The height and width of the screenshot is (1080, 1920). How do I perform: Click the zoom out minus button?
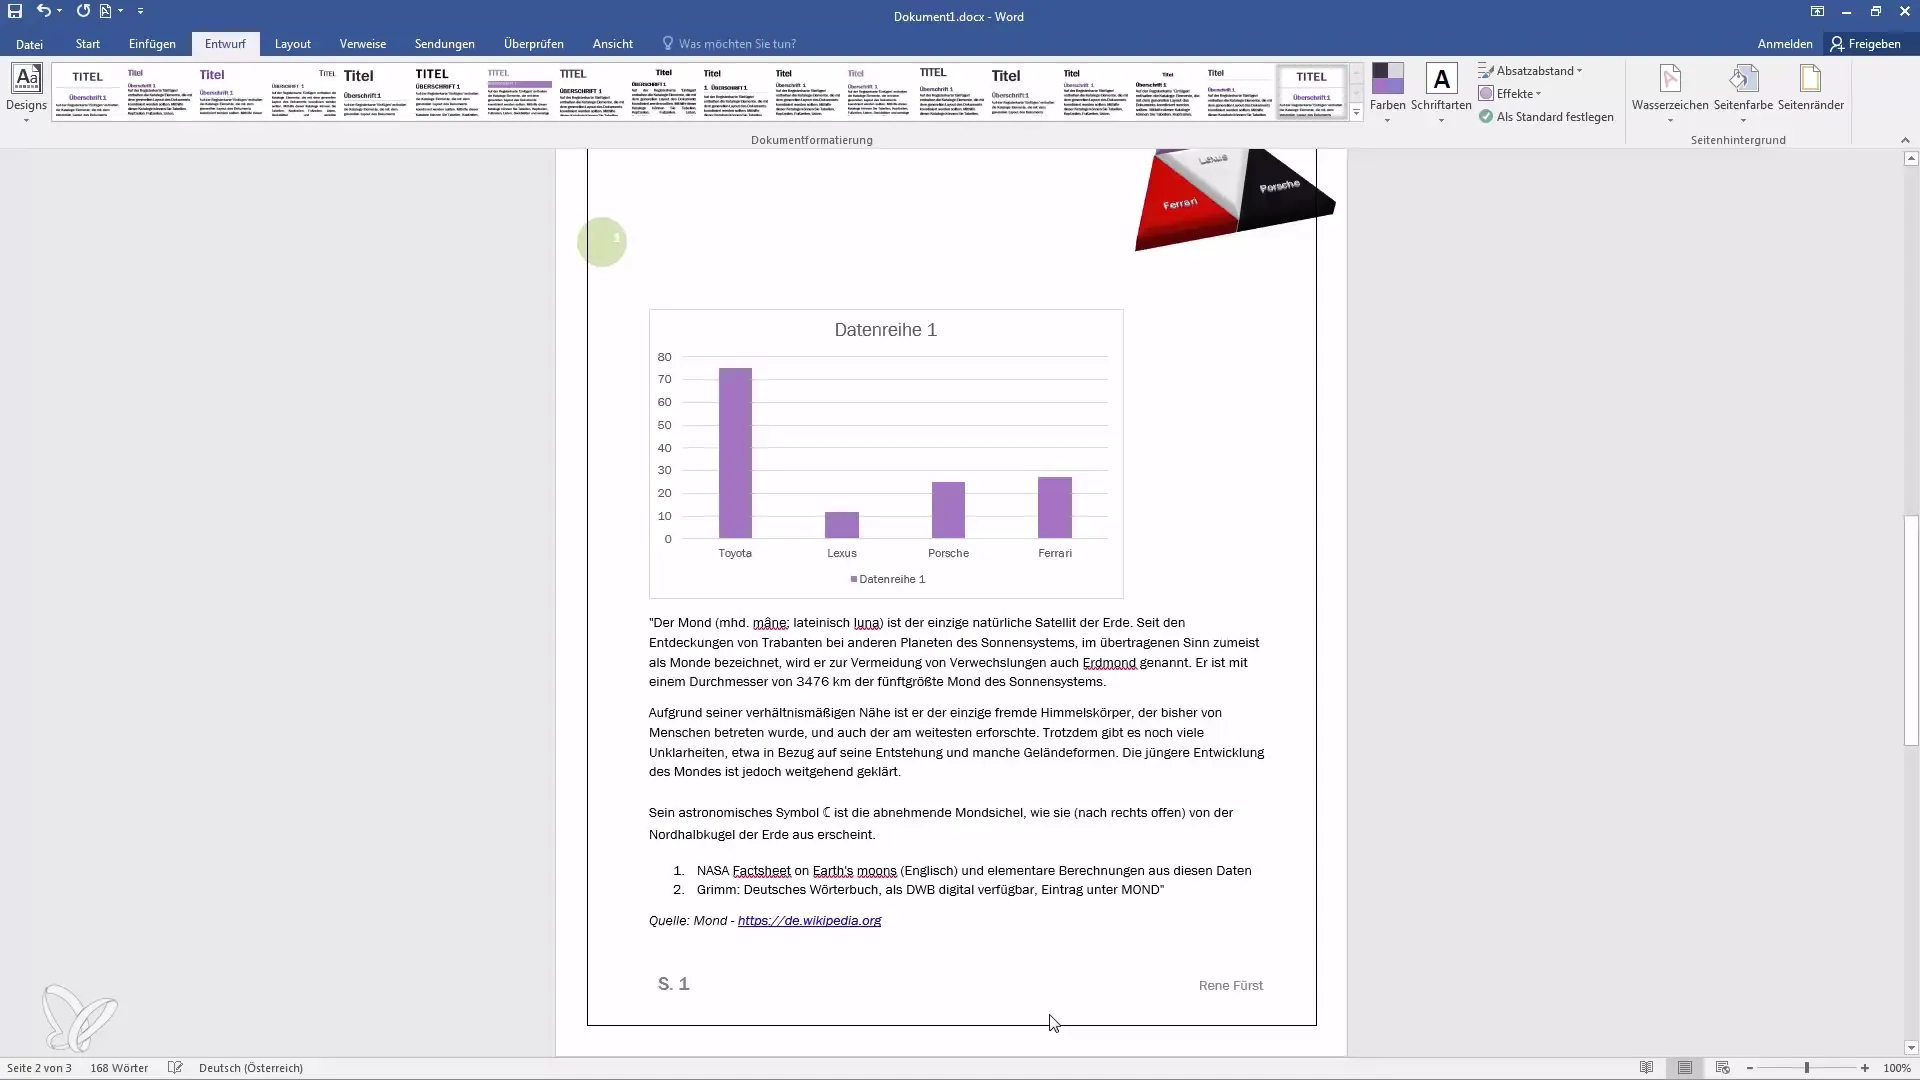pos(1750,1068)
